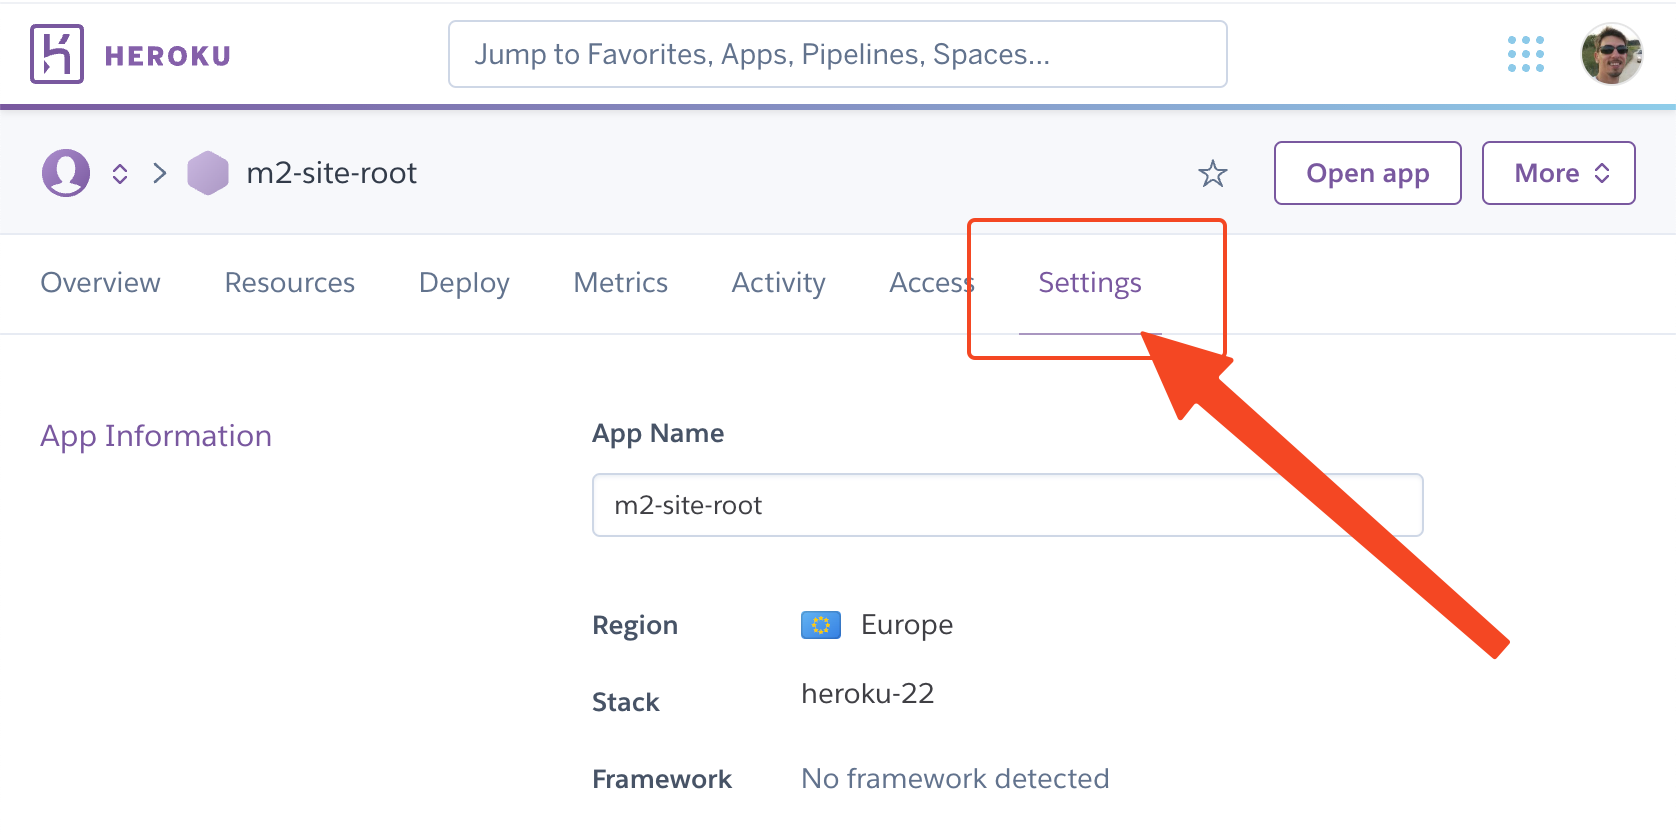Click the purple app hexagon icon
The width and height of the screenshot is (1676, 836).
pos(208,173)
